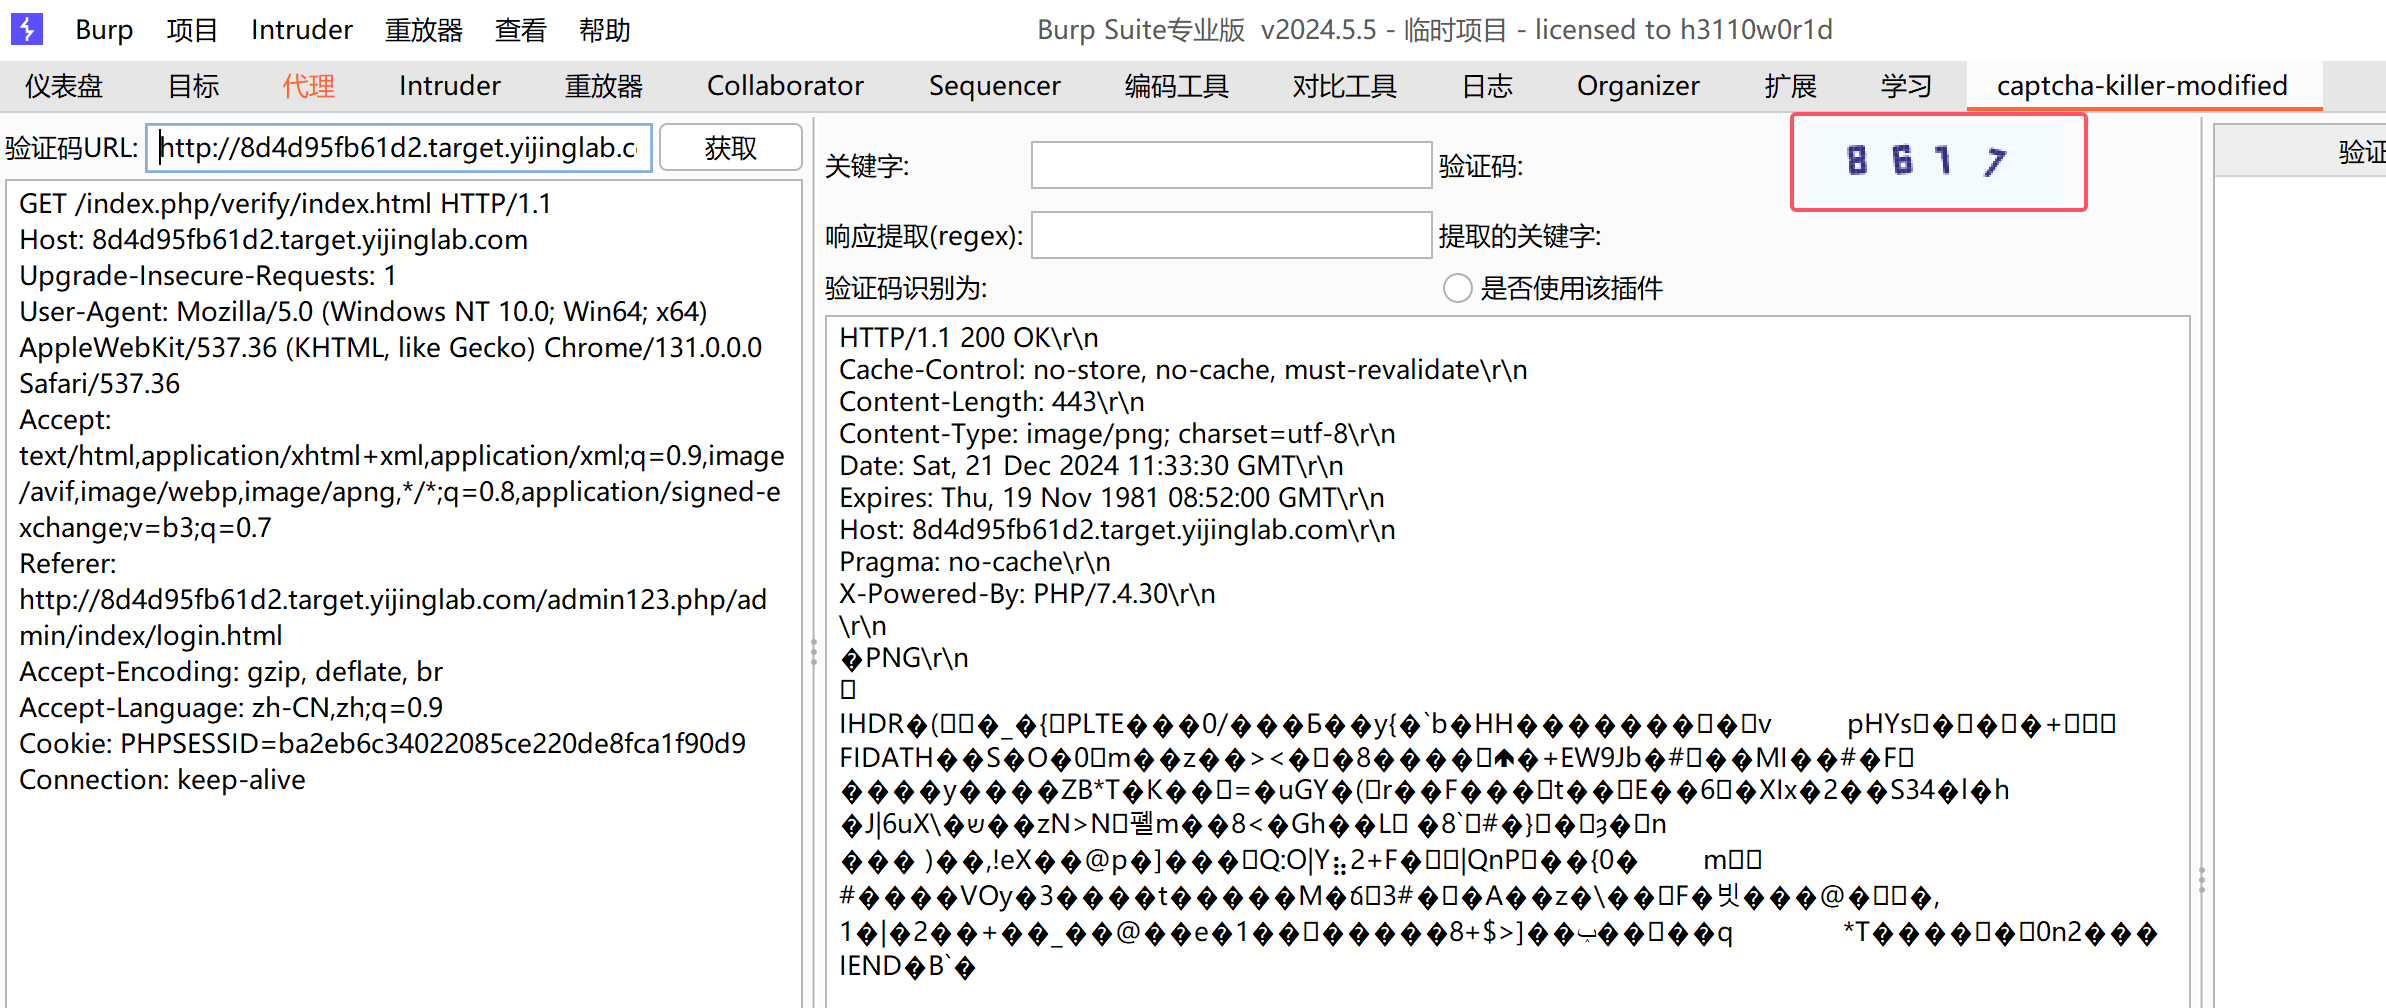
Task: Switch to the 对比工具 tab
Action: point(1344,86)
